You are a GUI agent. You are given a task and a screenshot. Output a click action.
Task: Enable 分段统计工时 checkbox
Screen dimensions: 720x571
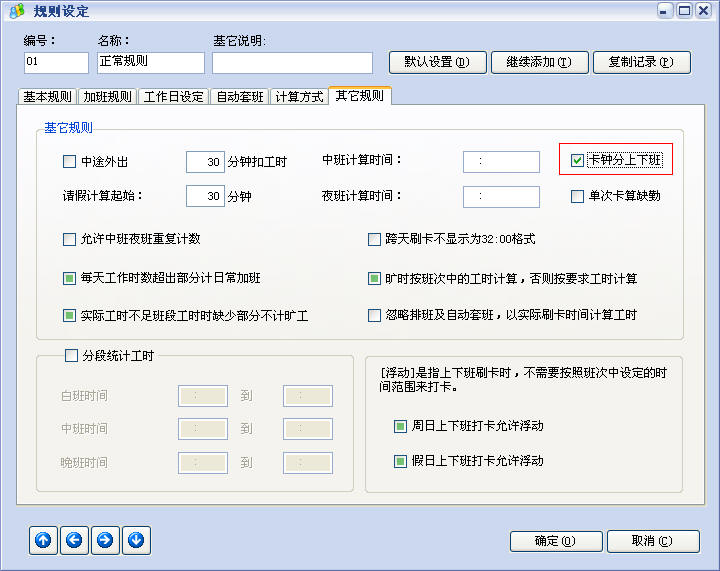pos(70,355)
